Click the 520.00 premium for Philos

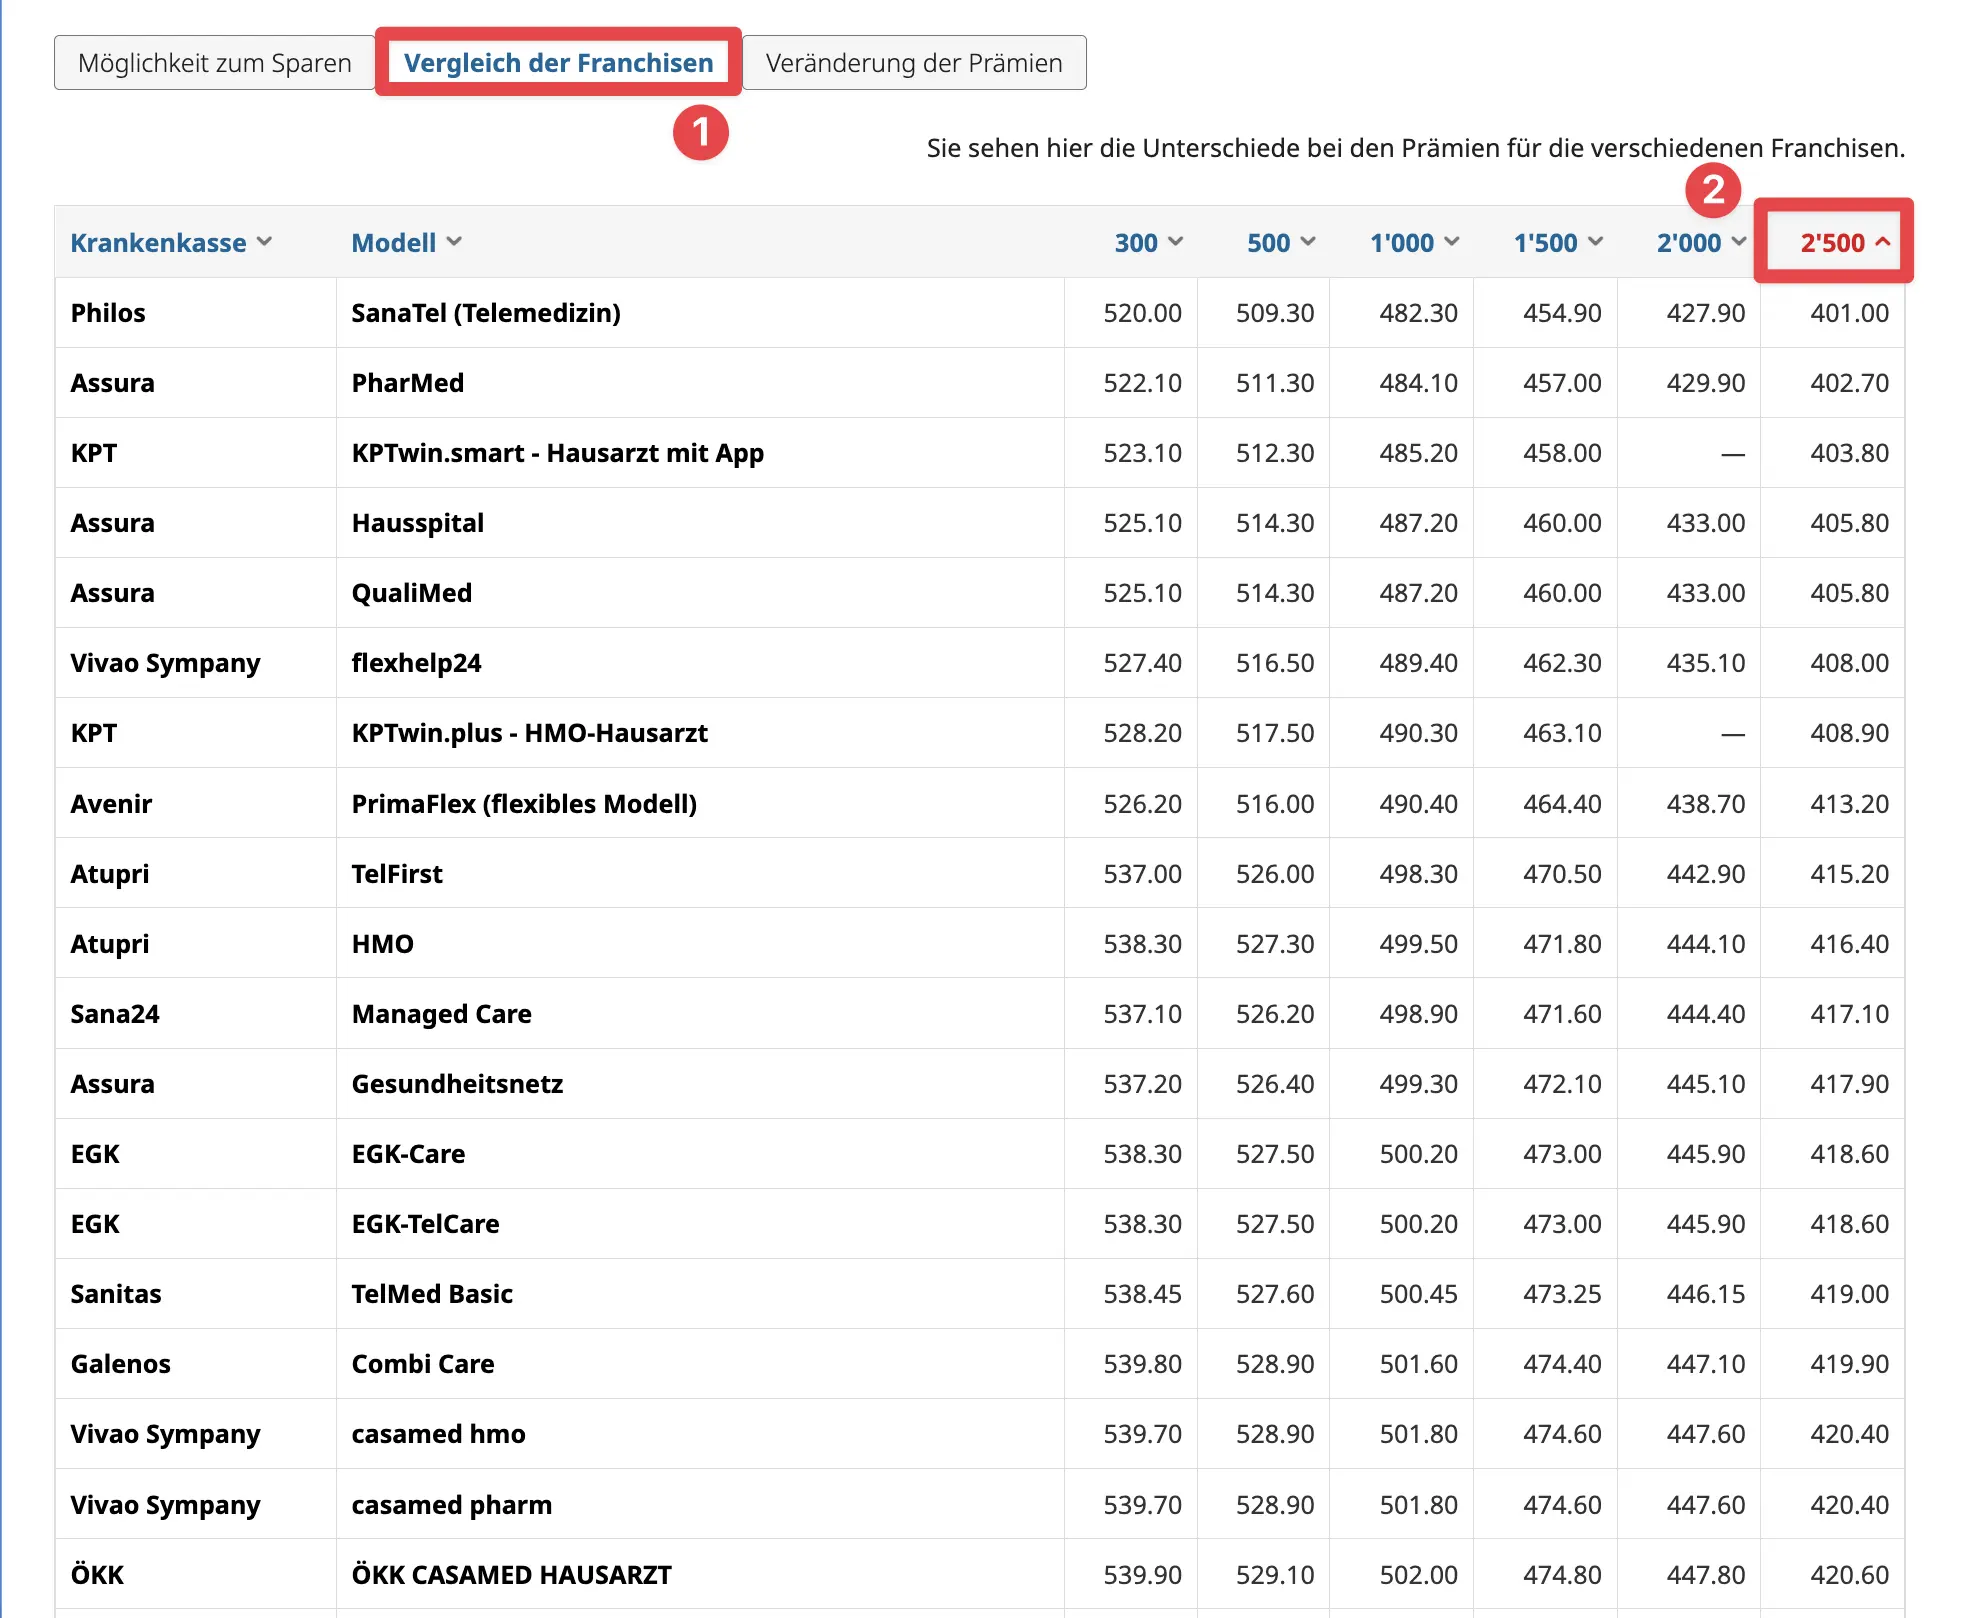pyautogui.click(x=1142, y=313)
